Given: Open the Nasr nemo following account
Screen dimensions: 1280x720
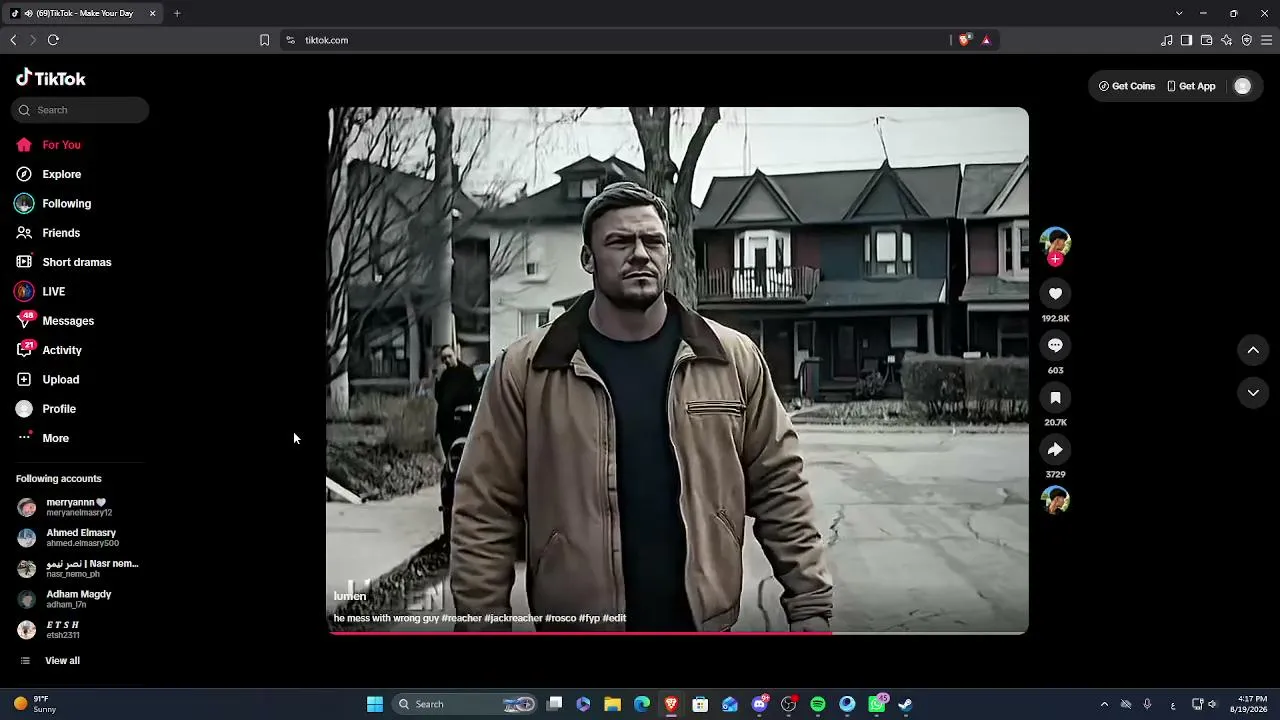Looking at the screenshot, I should point(78,568).
